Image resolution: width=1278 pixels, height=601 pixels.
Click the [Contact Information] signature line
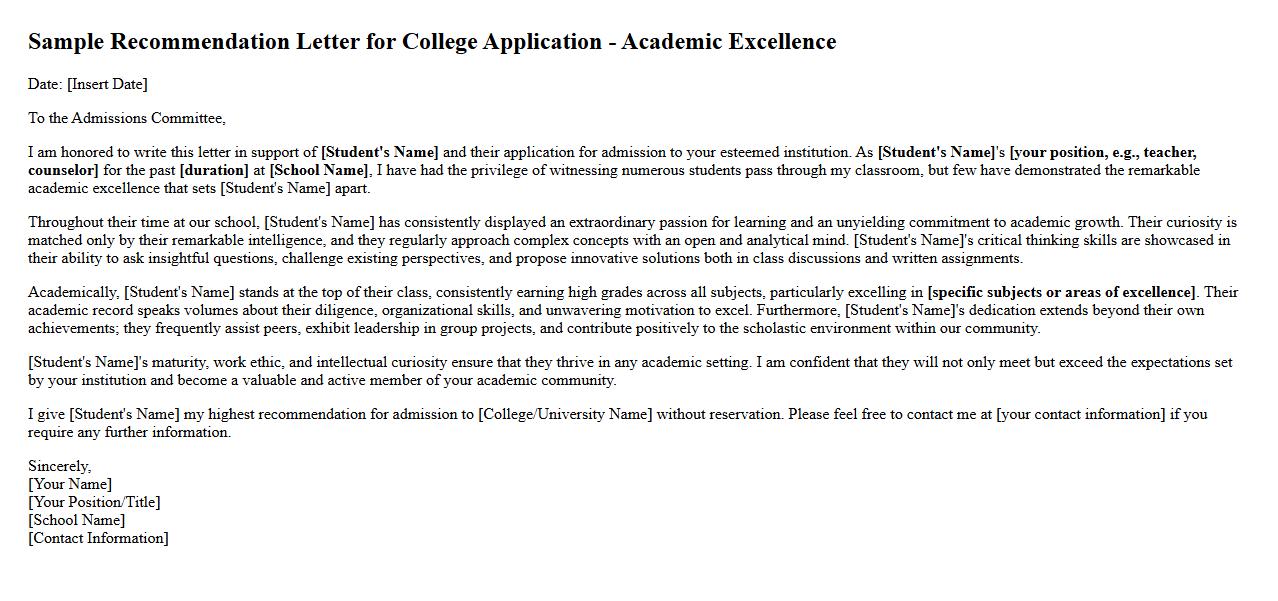(98, 538)
